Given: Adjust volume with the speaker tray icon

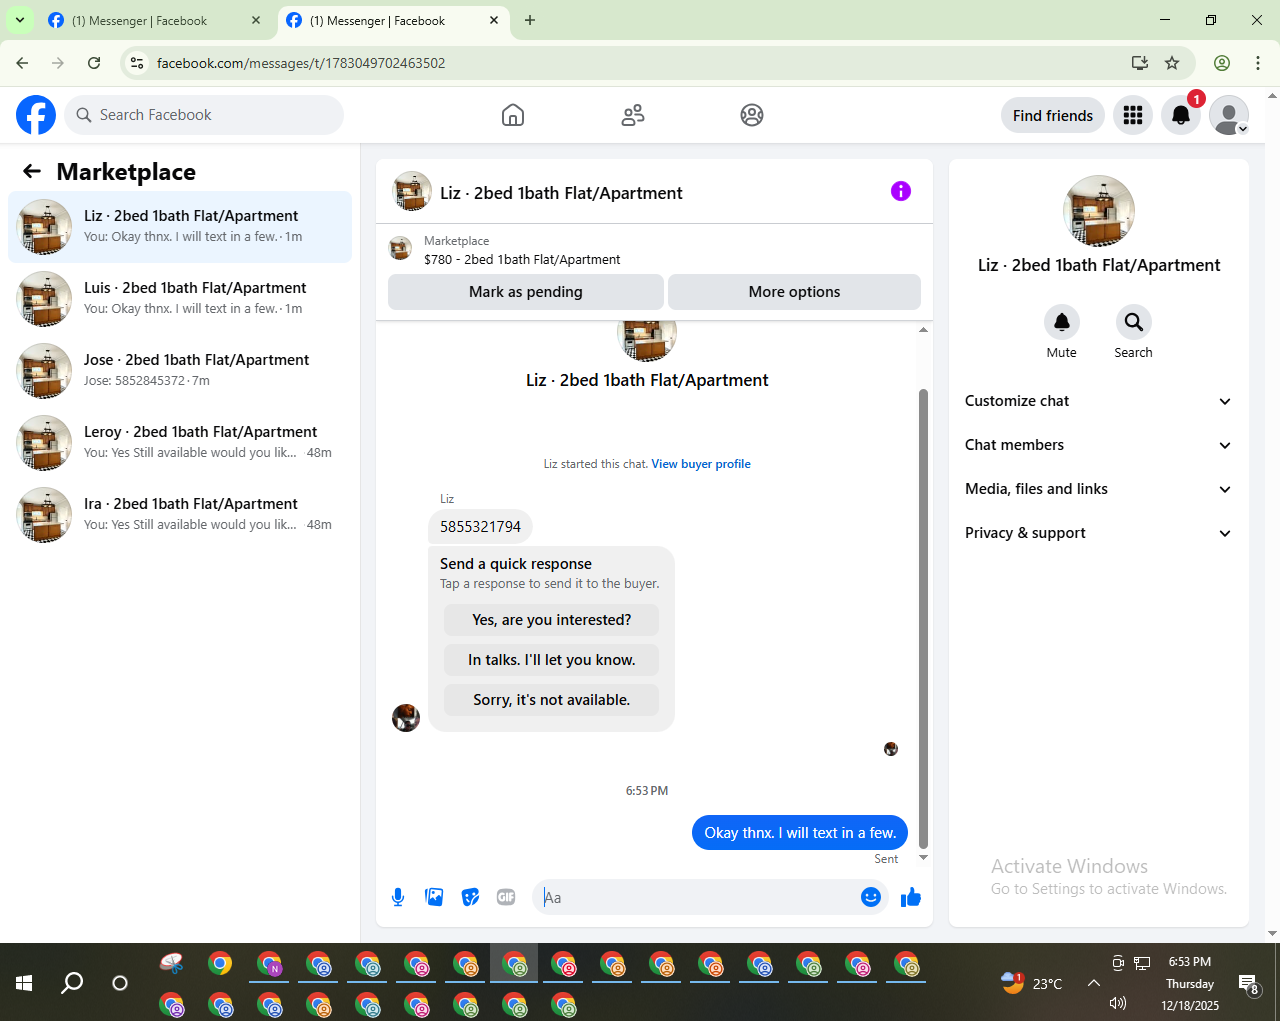Looking at the screenshot, I should pos(1118,1003).
